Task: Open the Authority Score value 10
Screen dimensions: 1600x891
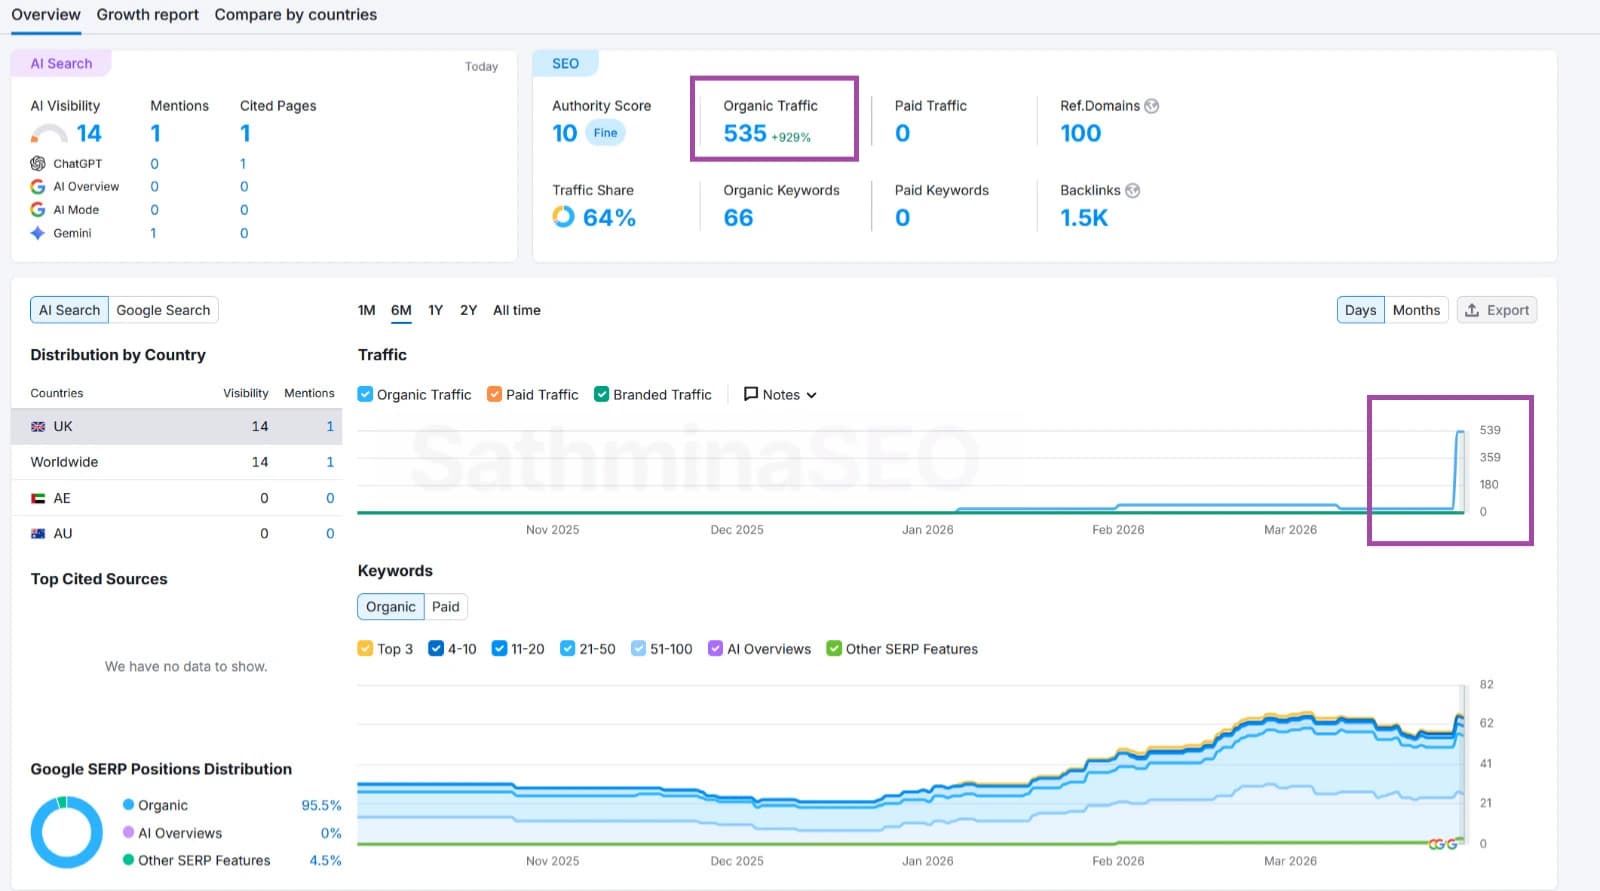Action: pos(565,133)
